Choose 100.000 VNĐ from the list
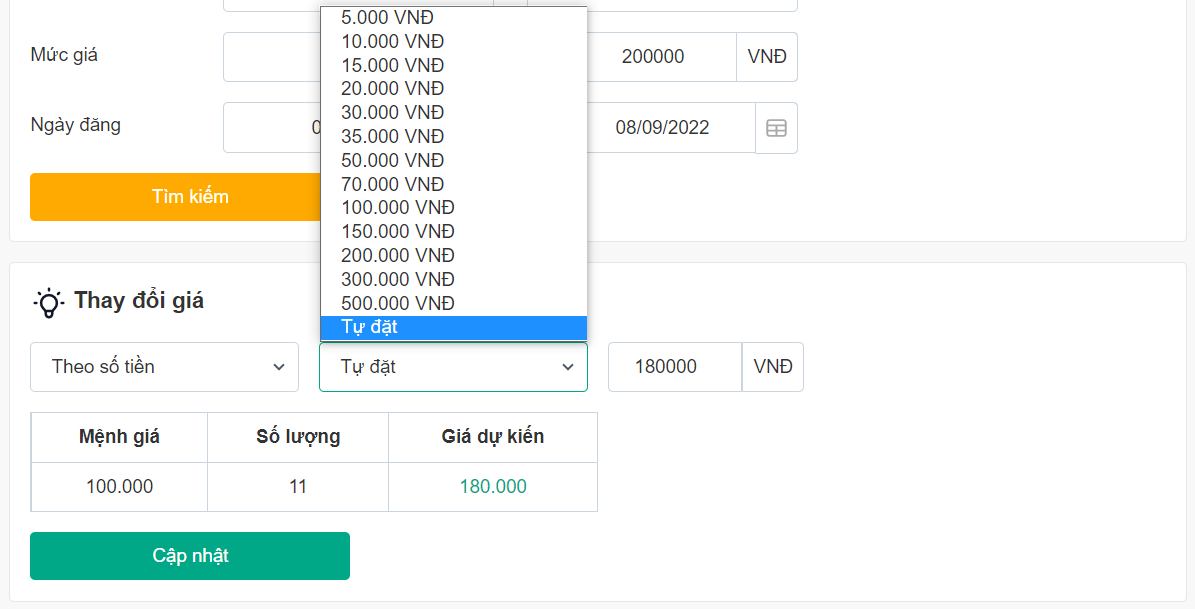1195x609 pixels. pyautogui.click(x=397, y=208)
